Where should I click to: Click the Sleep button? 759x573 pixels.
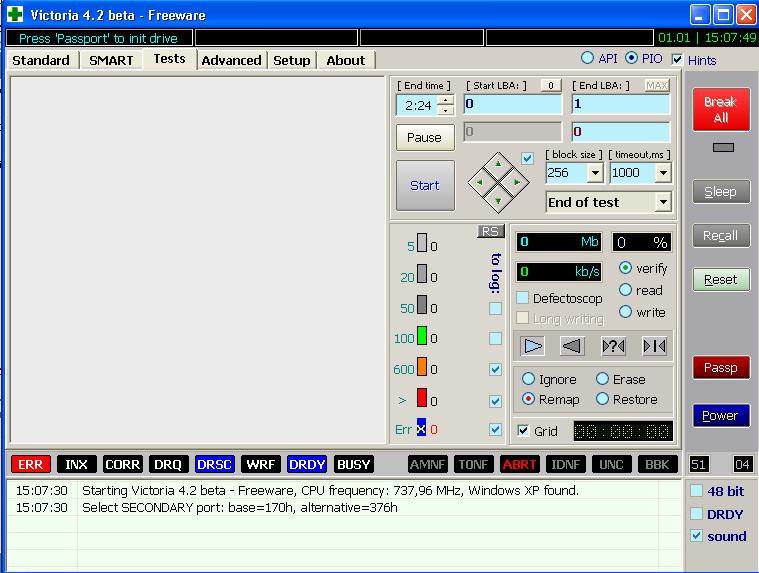tap(721, 192)
